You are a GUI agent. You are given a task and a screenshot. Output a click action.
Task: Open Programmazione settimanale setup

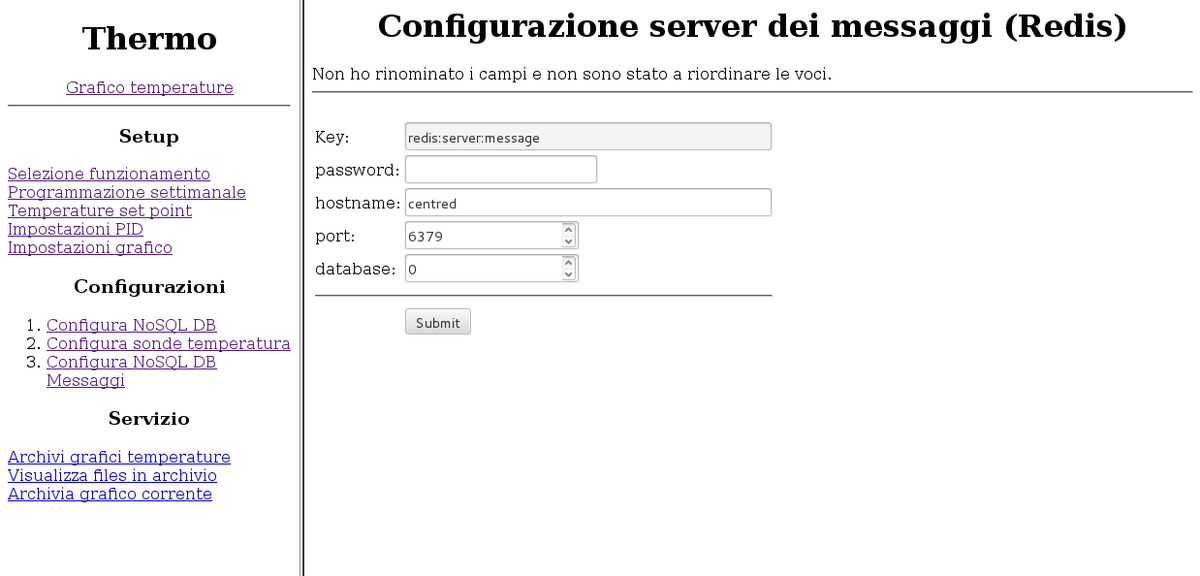pos(126,192)
